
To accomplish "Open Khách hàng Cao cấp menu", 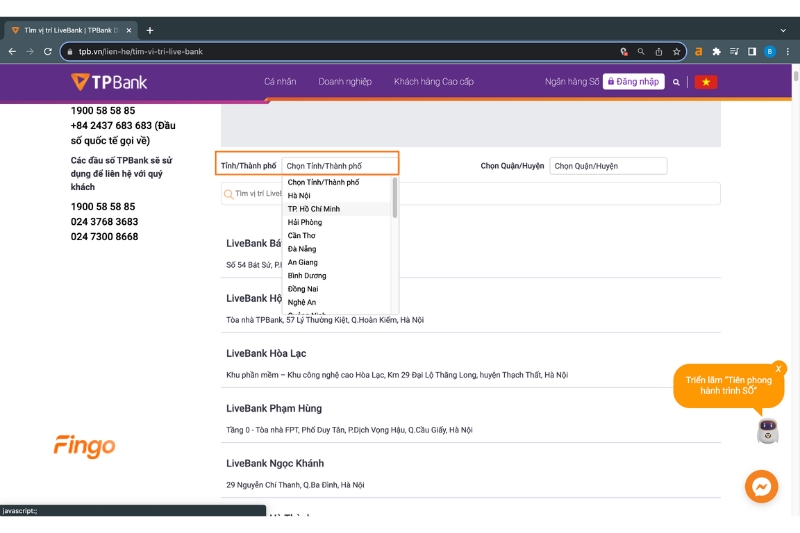I will (434, 82).
